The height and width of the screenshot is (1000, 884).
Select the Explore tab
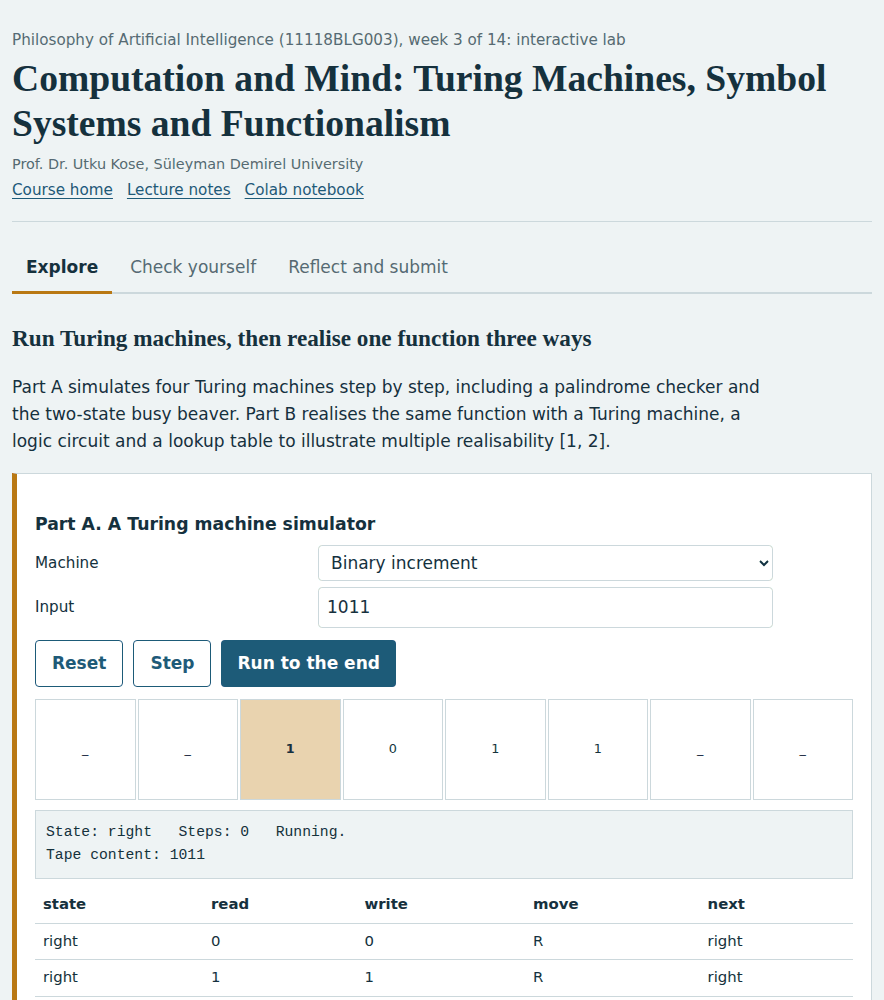point(62,267)
